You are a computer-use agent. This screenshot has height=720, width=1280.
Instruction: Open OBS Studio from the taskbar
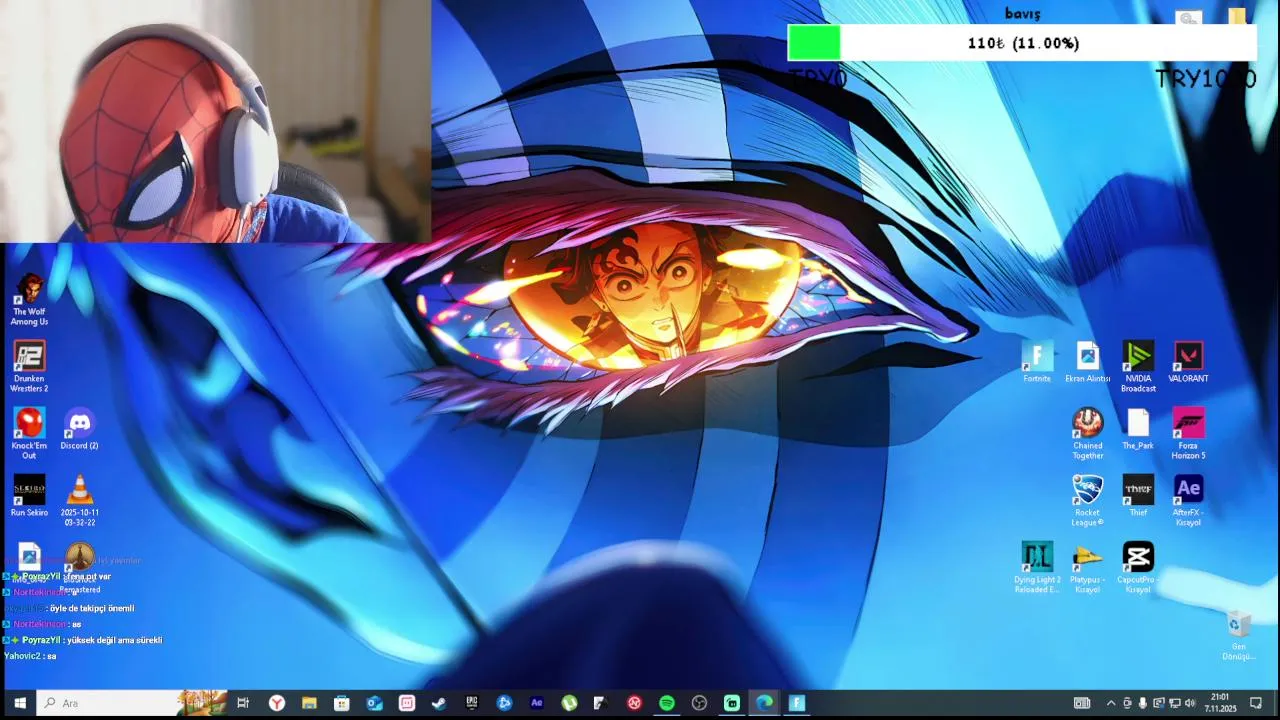(x=699, y=703)
